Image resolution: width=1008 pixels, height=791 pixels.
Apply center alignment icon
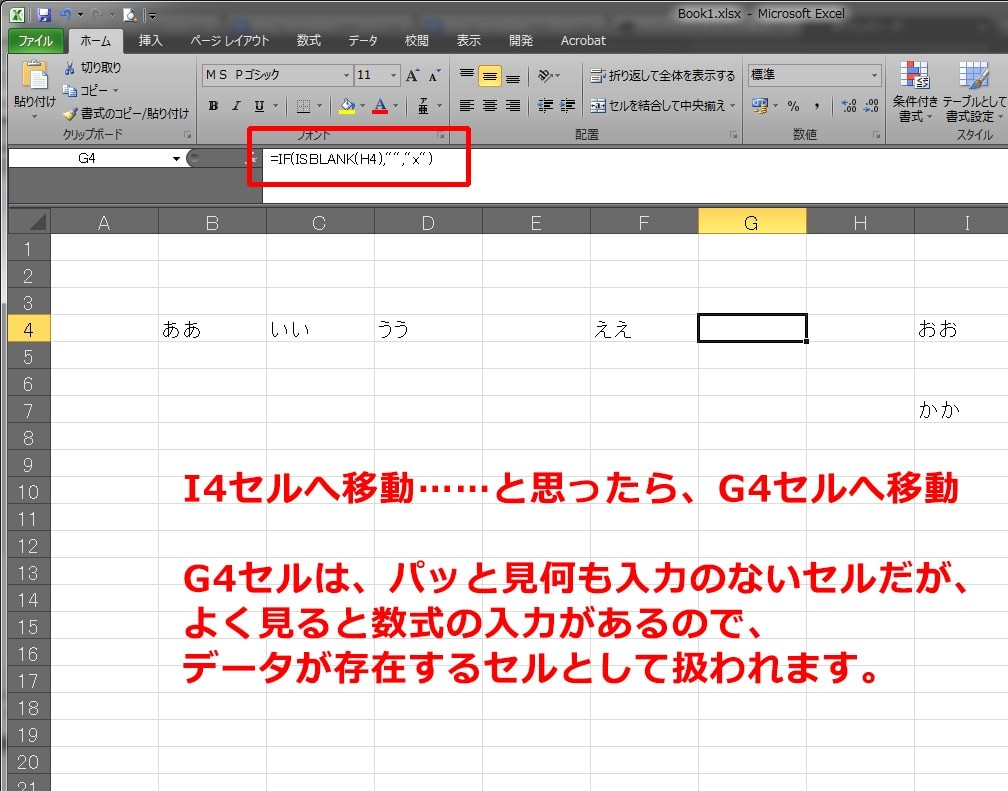click(490, 105)
